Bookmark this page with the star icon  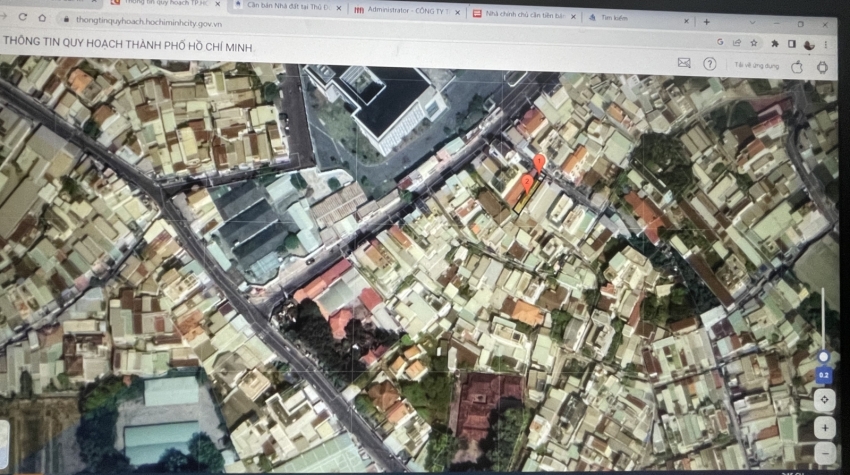coord(754,43)
